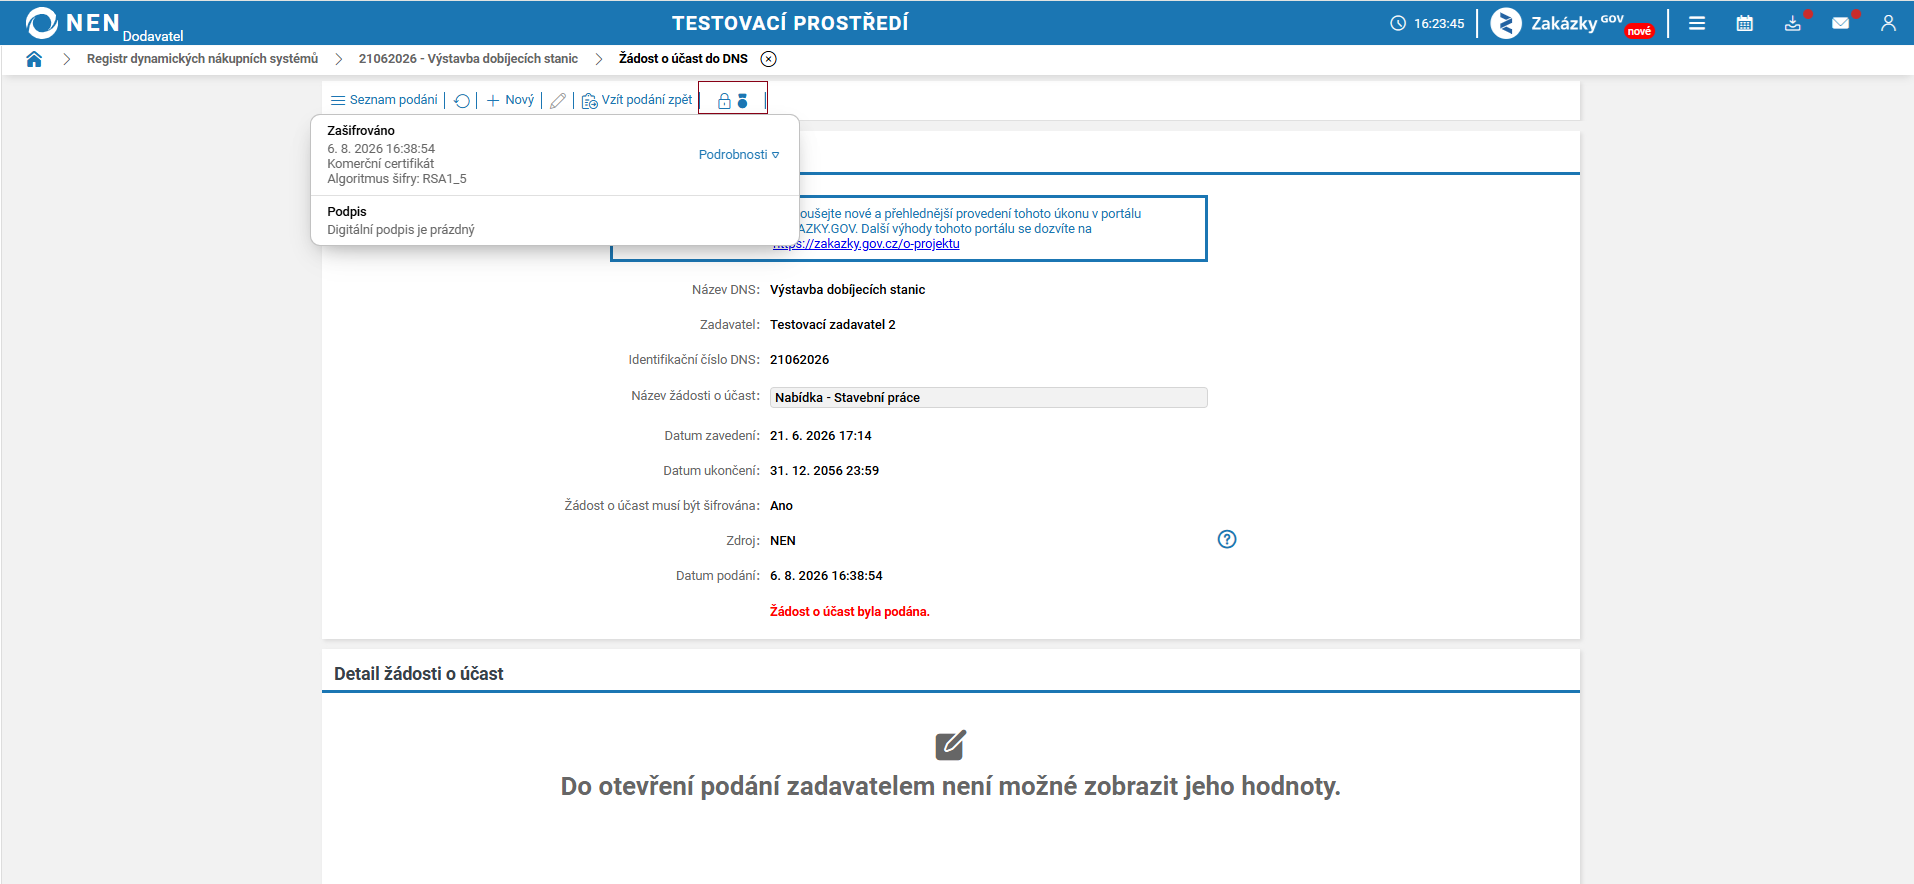Open the calendar icon in header

[1745, 23]
